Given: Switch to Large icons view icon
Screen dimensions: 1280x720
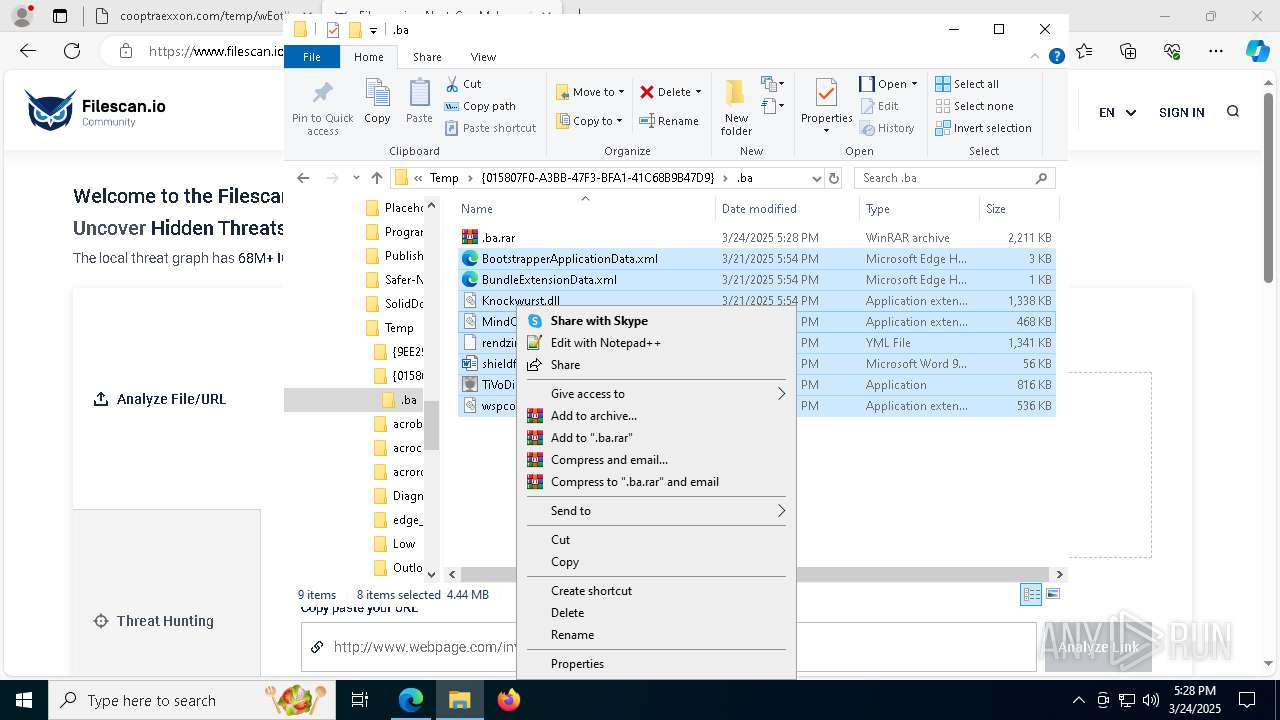Looking at the screenshot, I should click(x=1052, y=595).
